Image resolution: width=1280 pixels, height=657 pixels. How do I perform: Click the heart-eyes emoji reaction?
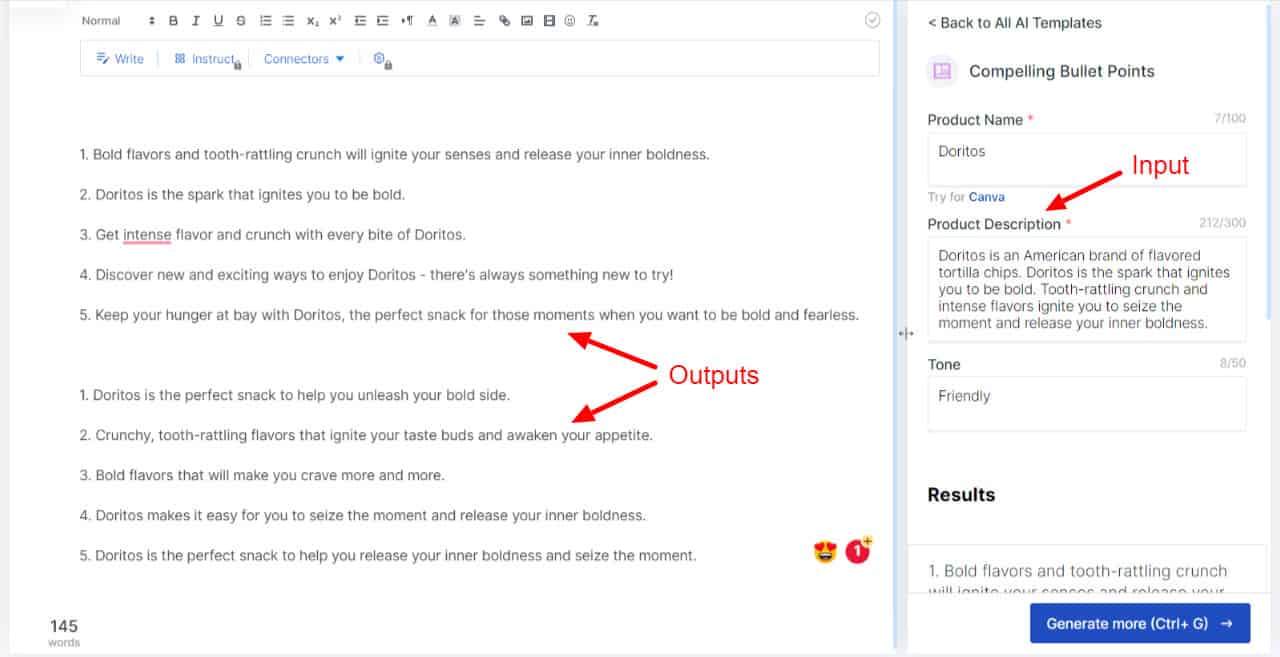(x=825, y=551)
